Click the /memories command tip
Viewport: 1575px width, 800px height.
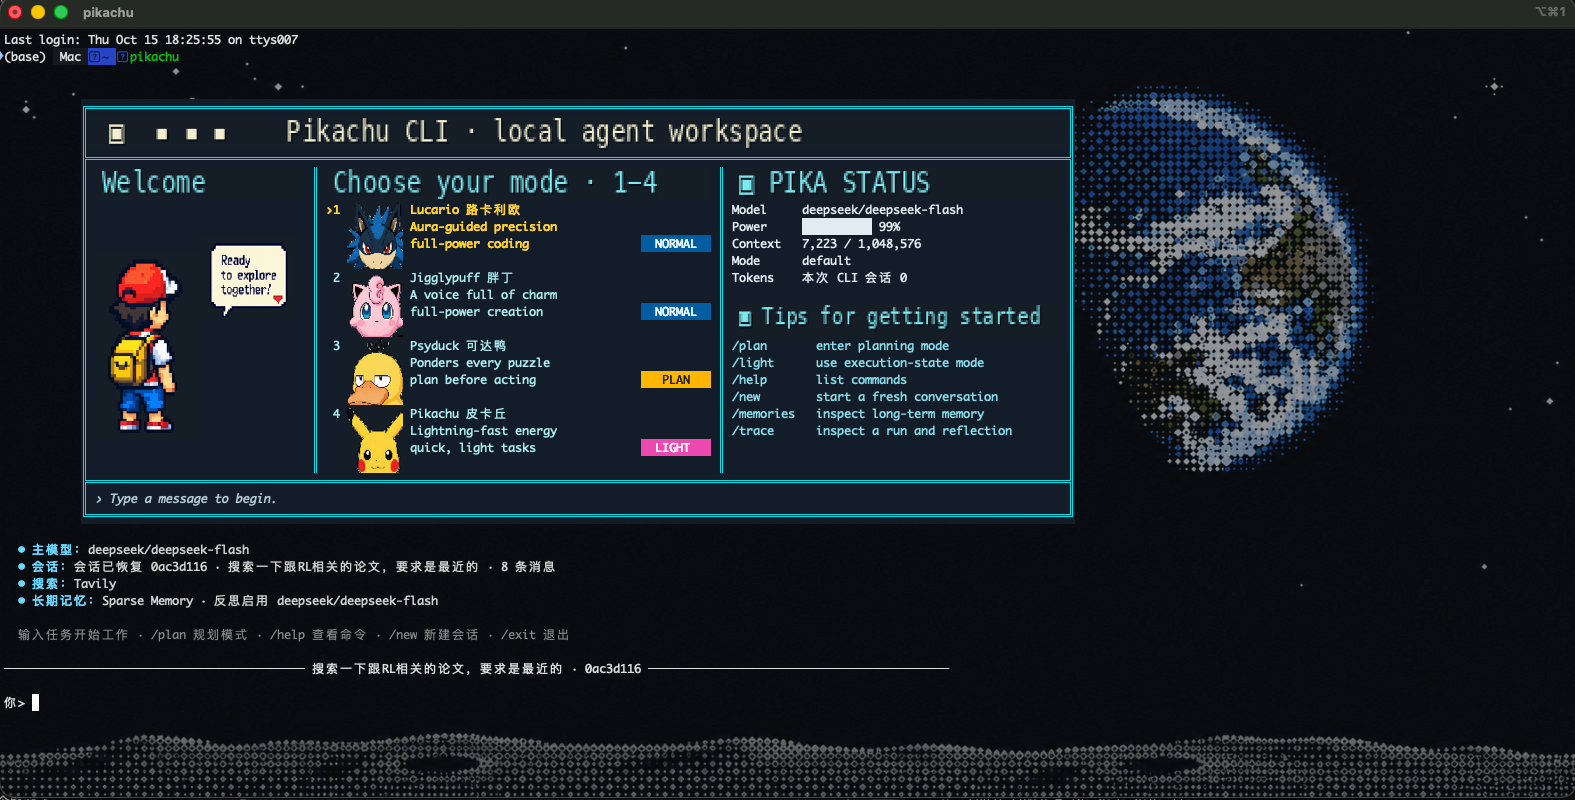tap(763, 414)
